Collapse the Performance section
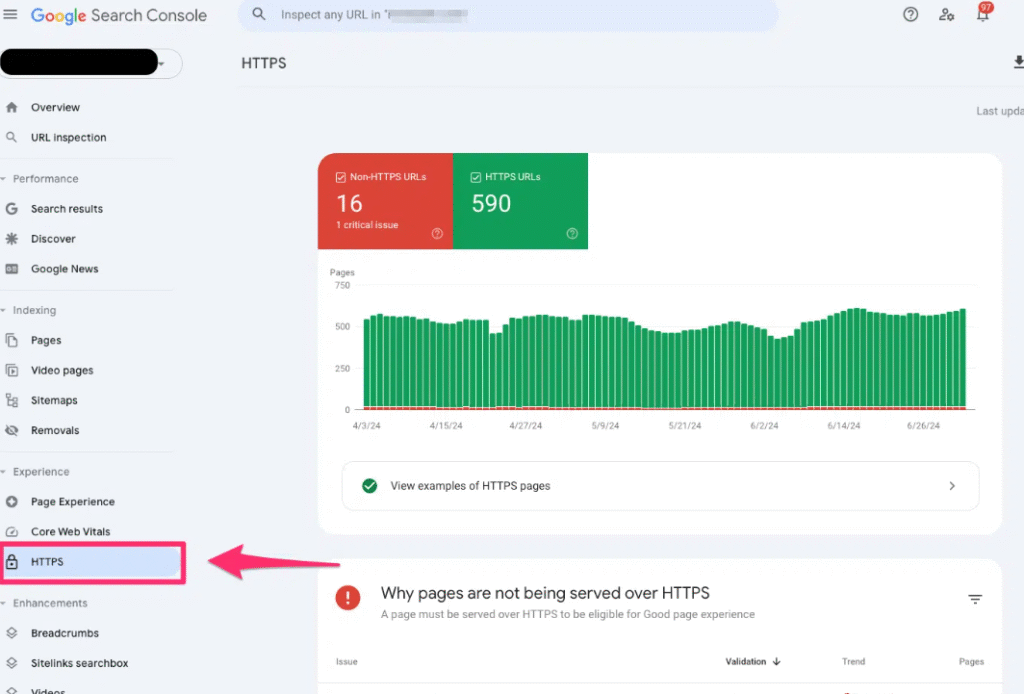Image resolution: width=1024 pixels, height=694 pixels. [x=4, y=179]
